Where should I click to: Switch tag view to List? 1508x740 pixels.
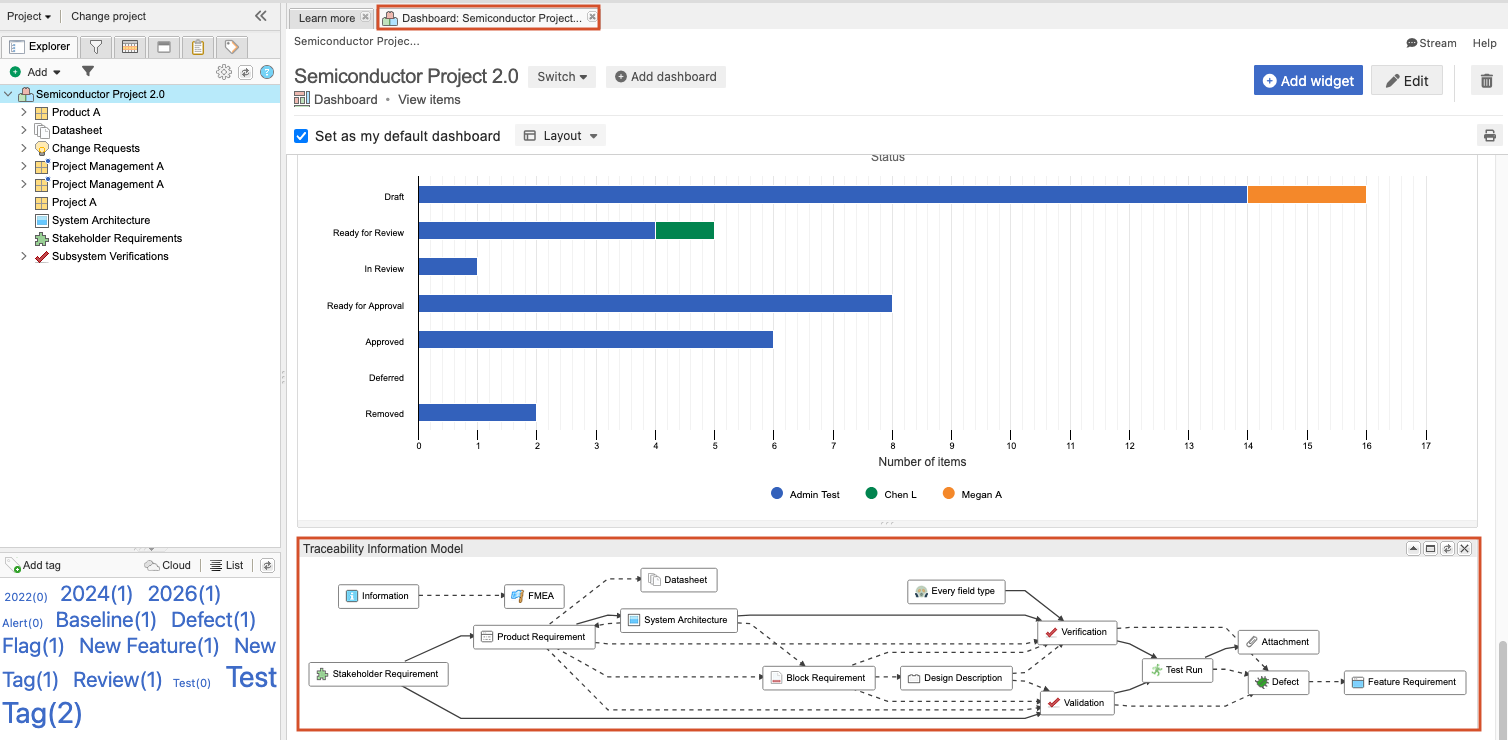[x=227, y=565]
